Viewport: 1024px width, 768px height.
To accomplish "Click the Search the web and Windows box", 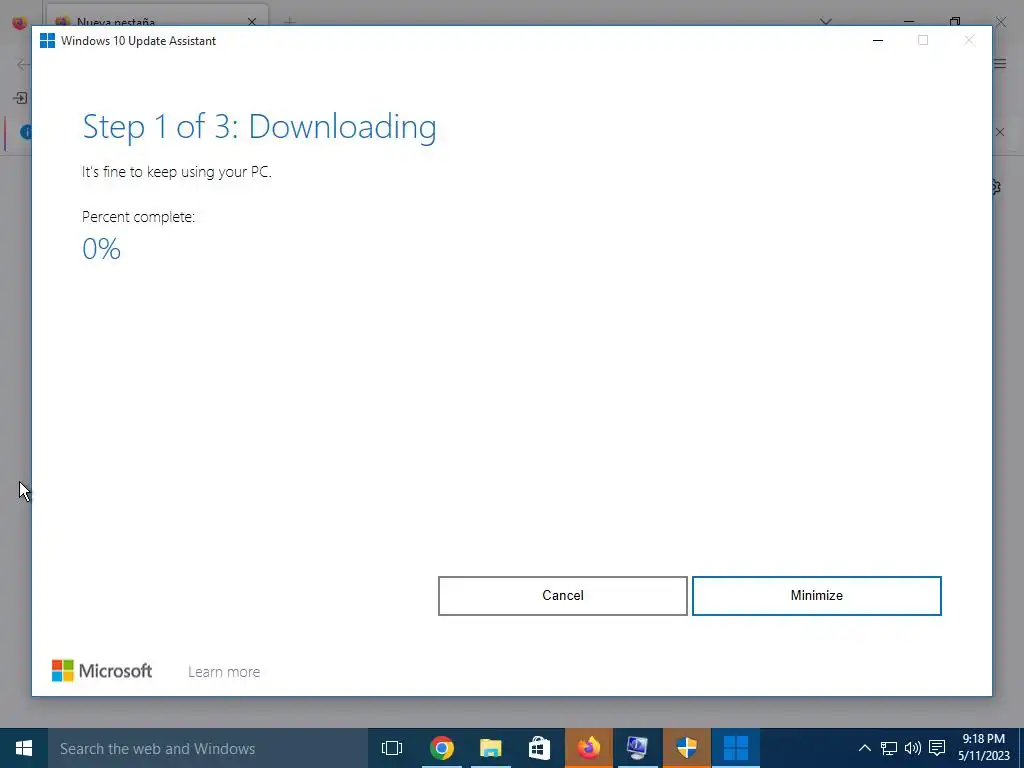I will 208,748.
